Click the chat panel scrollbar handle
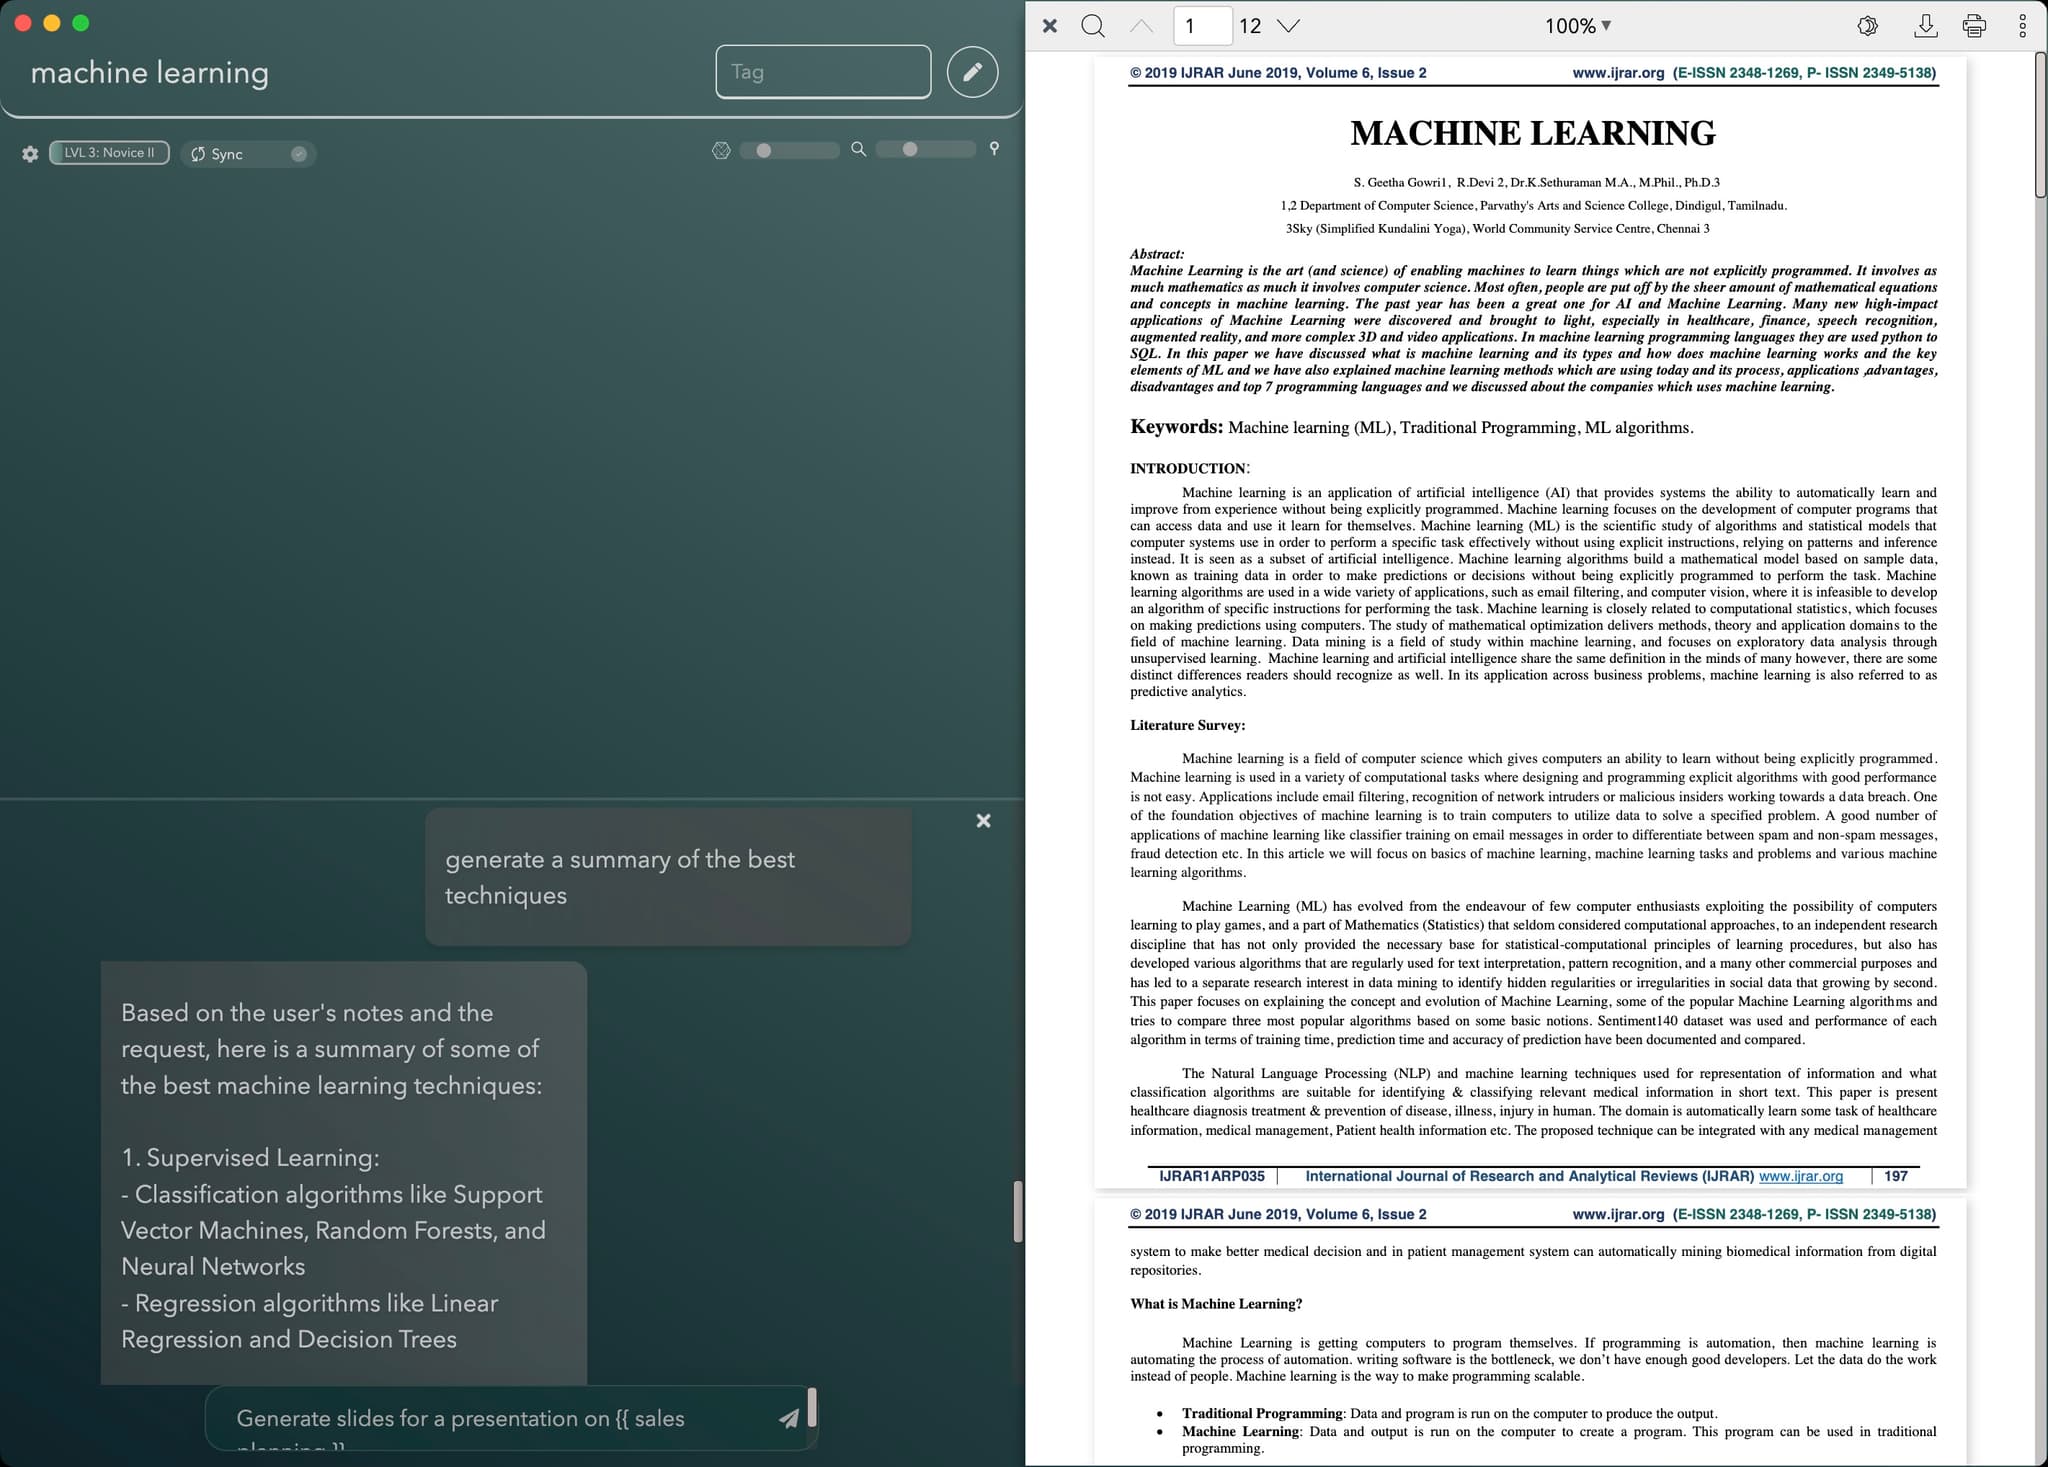The height and width of the screenshot is (1467, 2048). click(x=1018, y=1211)
